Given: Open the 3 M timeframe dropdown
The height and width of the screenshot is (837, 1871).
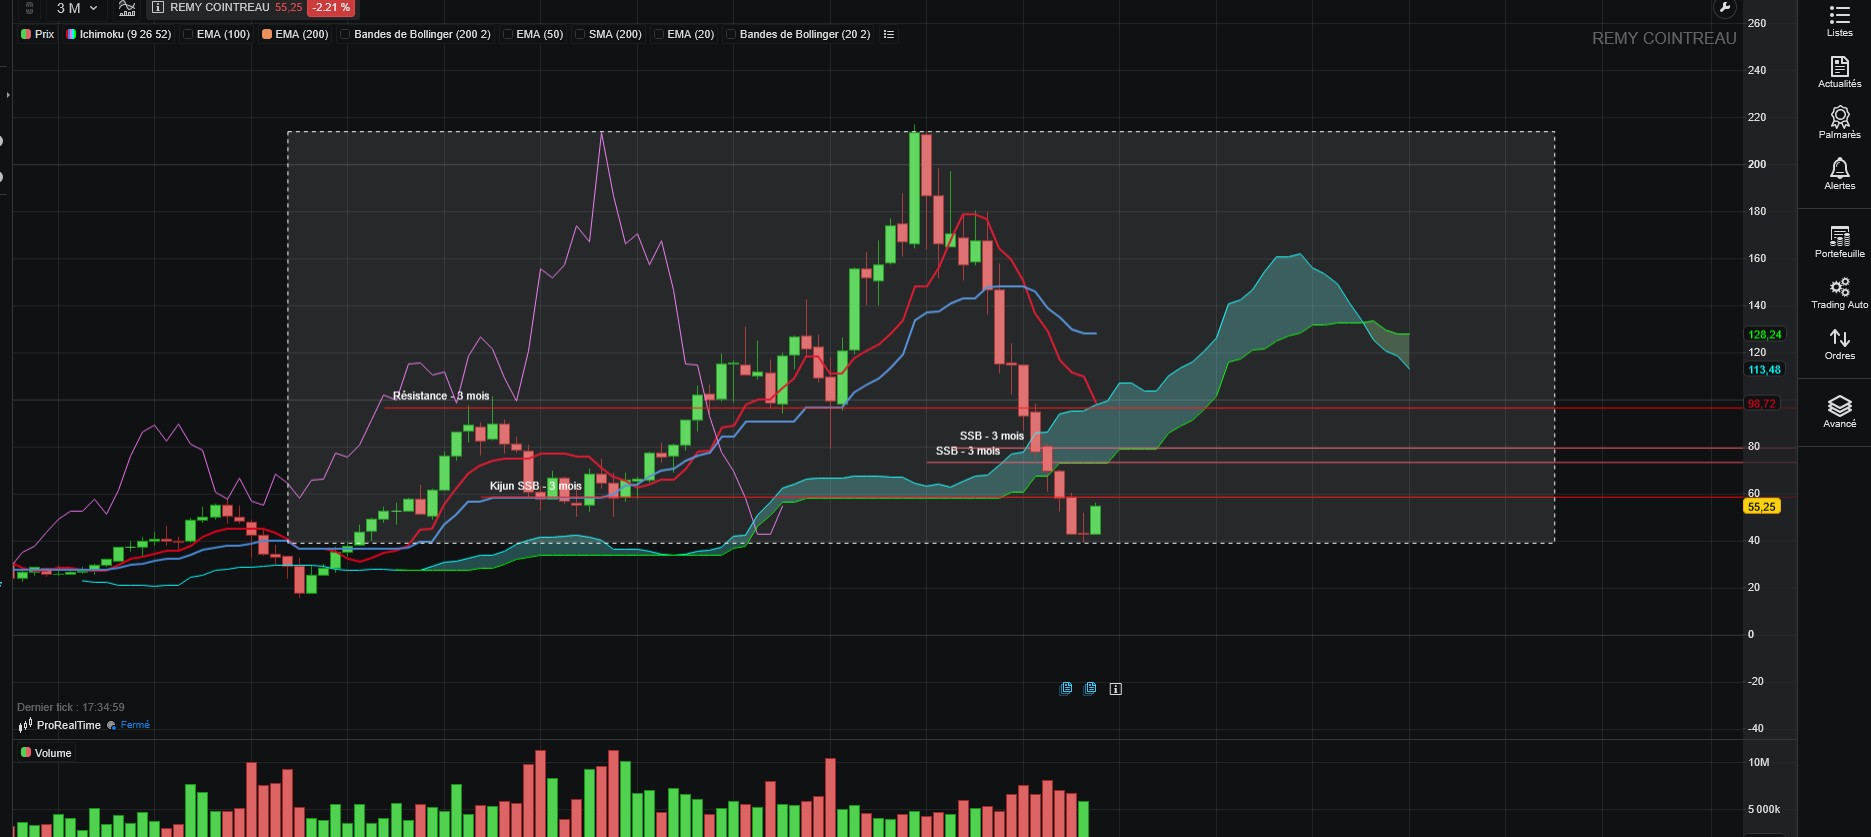Looking at the screenshot, I should coord(77,8).
